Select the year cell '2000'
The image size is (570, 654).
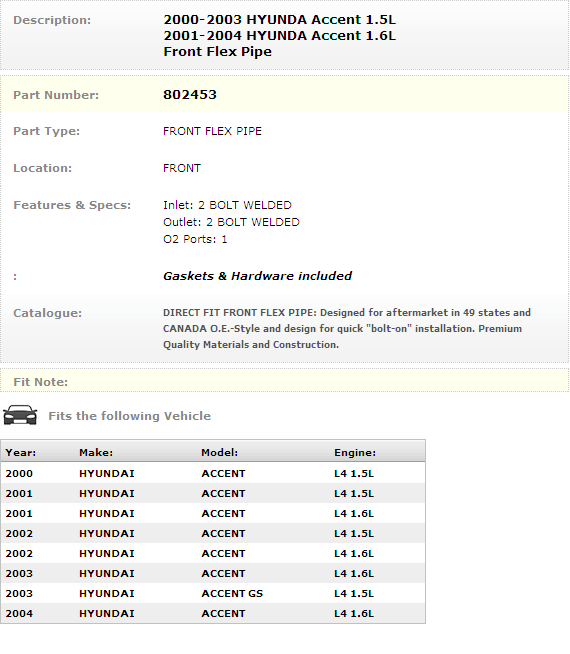pyautogui.click(x=19, y=474)
